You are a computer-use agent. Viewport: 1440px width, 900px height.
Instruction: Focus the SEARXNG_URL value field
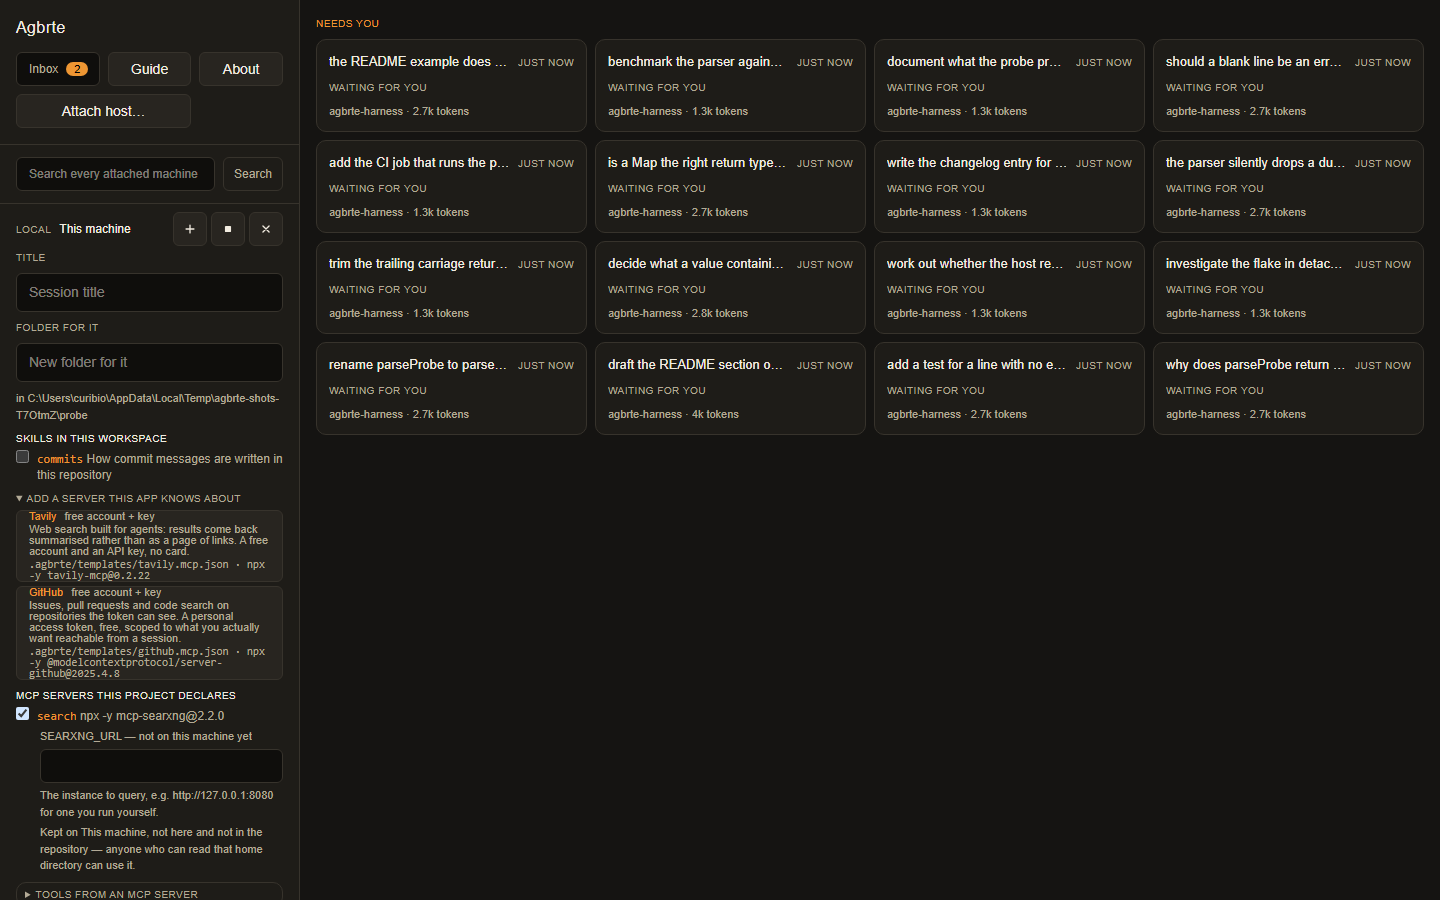[161, 766]
